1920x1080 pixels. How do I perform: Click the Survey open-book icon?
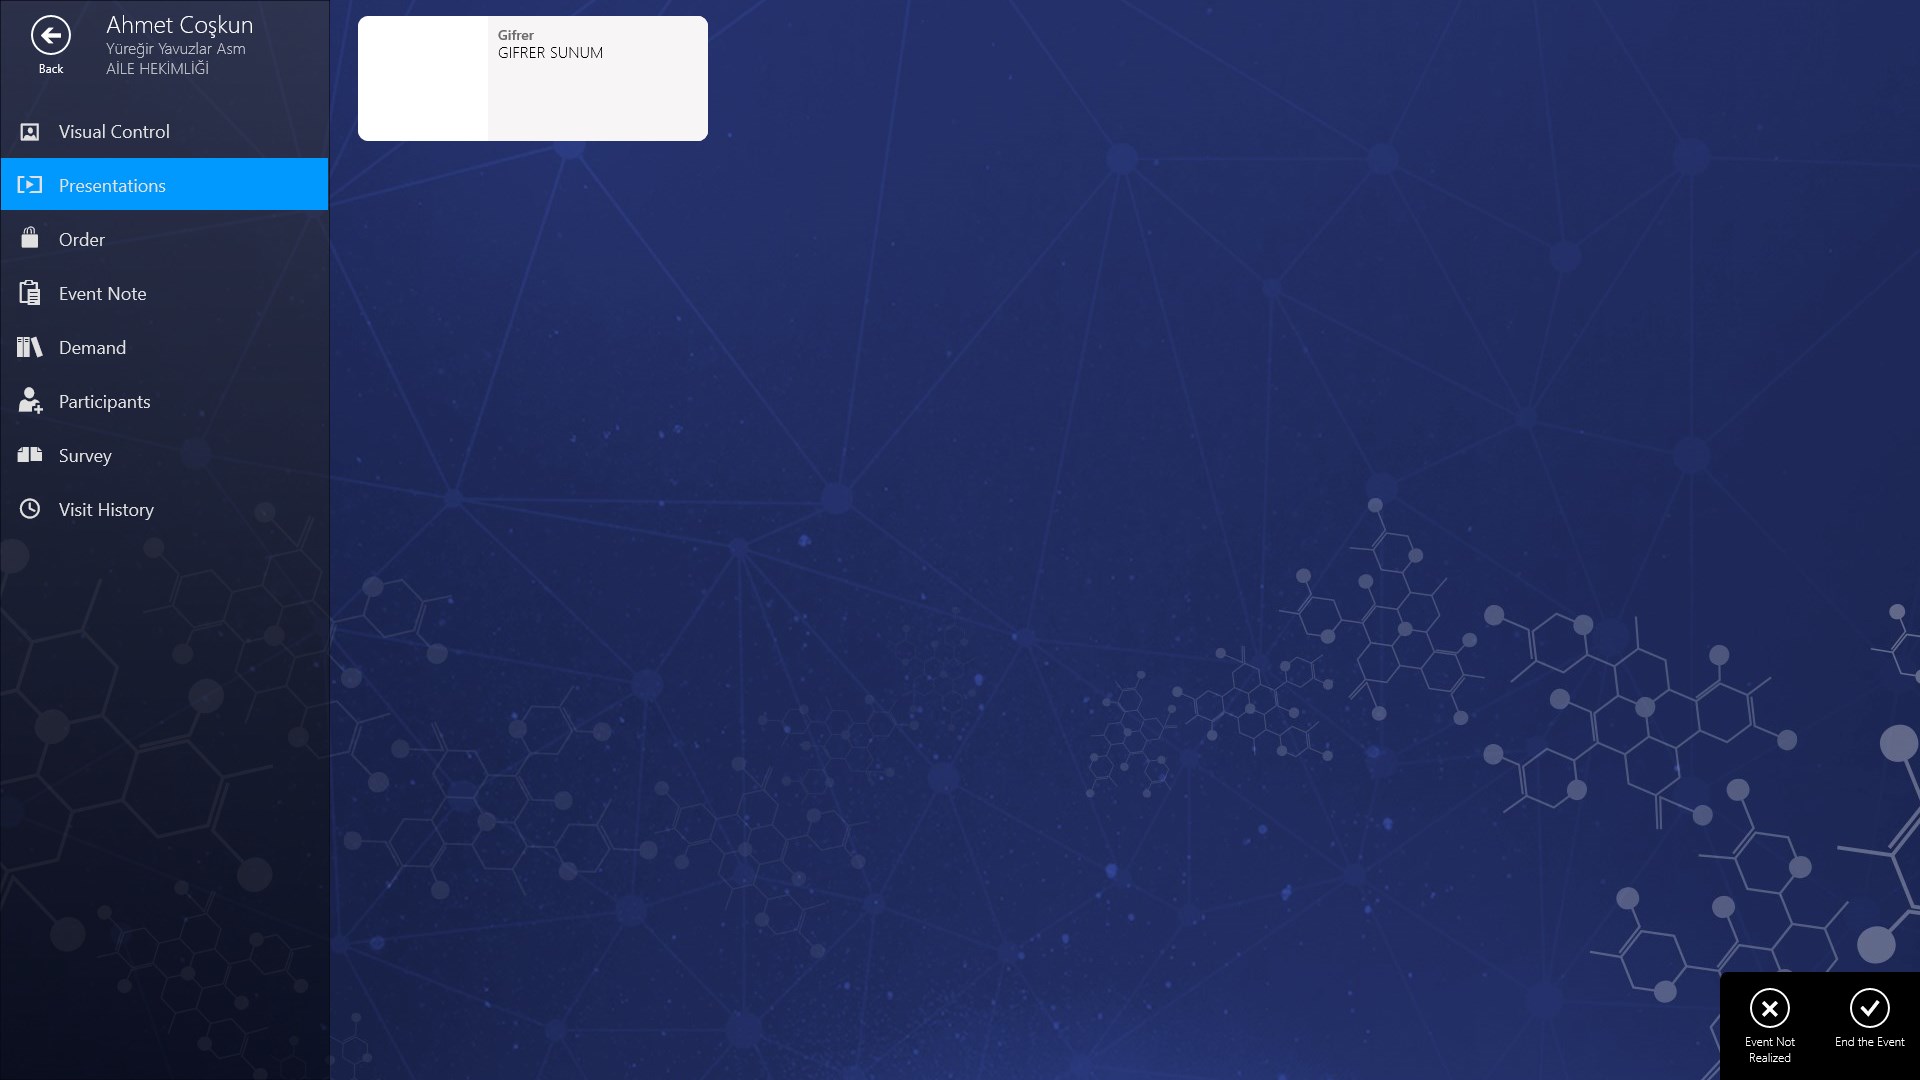30,455
